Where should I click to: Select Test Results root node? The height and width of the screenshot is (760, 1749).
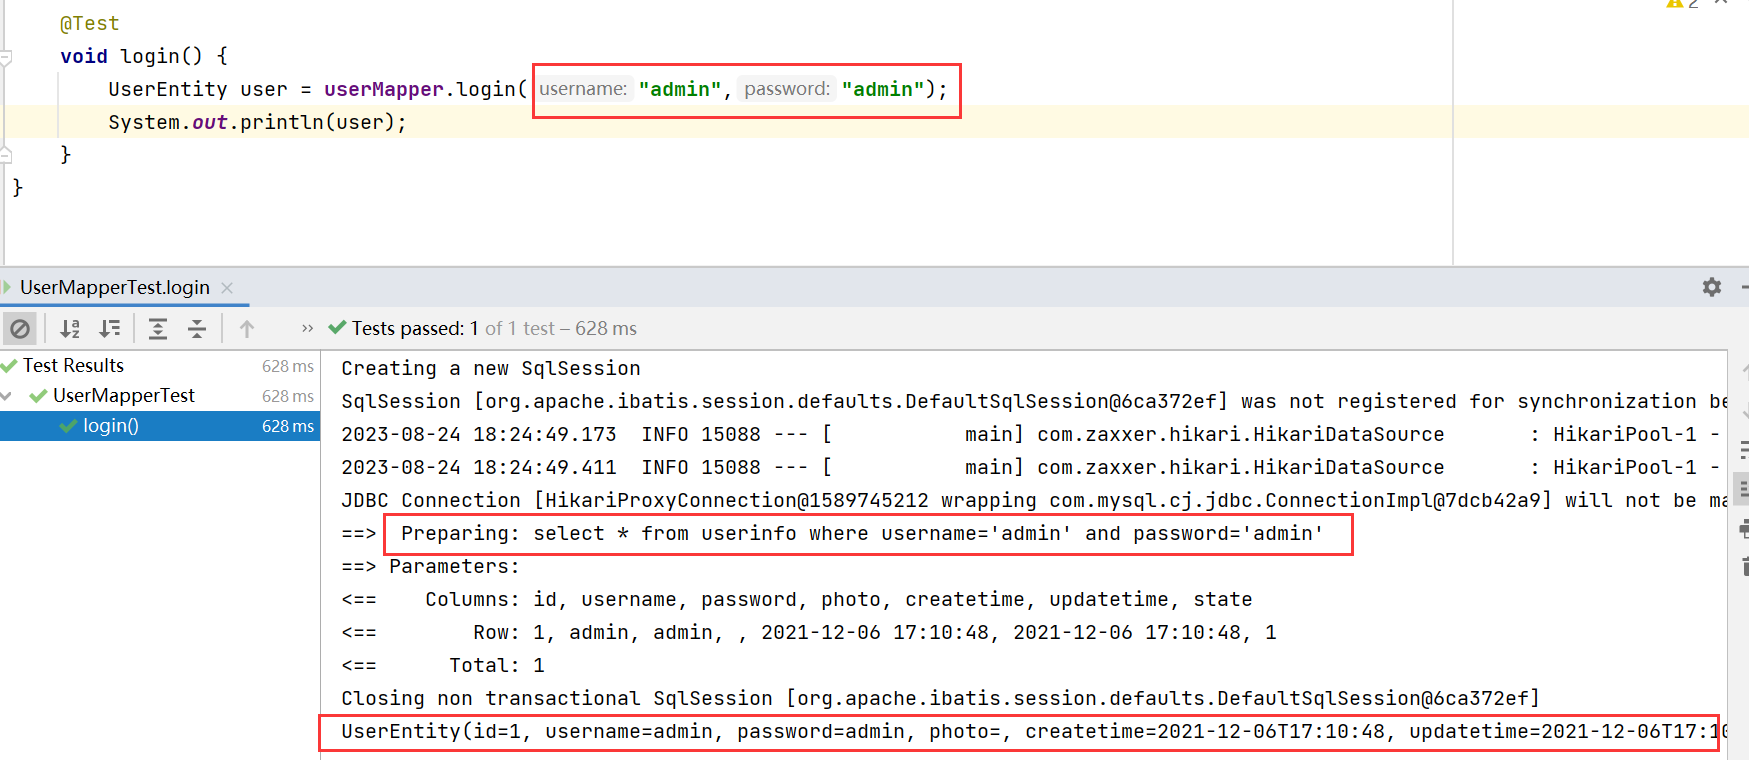tap(73, 366)
